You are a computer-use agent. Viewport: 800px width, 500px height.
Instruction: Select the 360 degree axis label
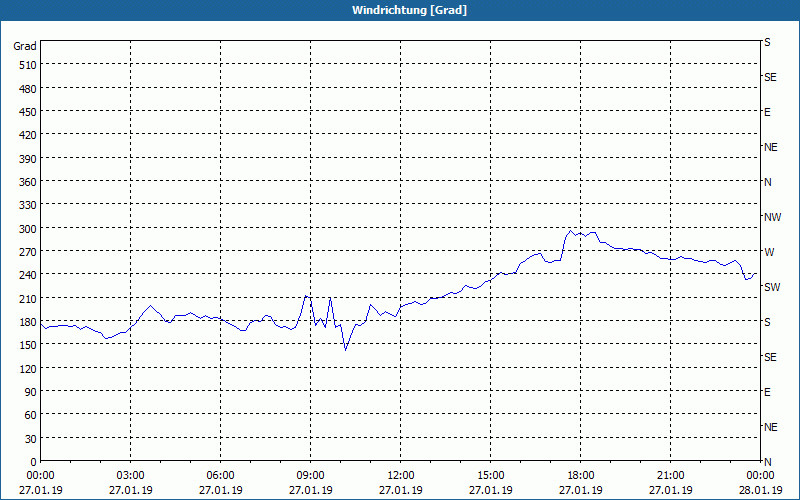coord(28,182)
